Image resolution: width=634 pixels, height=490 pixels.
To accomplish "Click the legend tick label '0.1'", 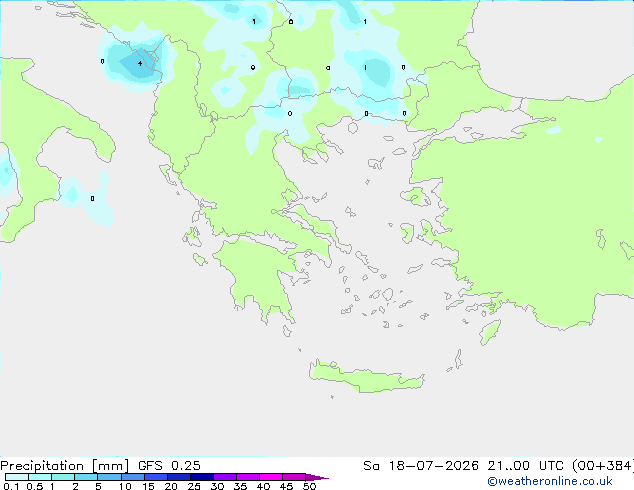I will [x=11, y=486].
